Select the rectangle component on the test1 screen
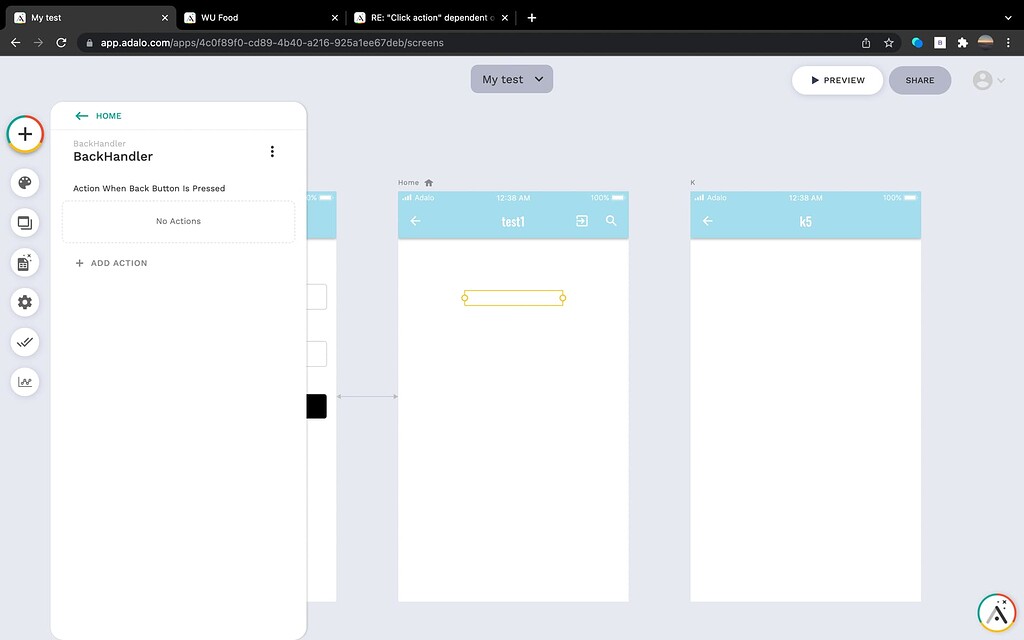The image size is (1024, 640). click(513, 297)
